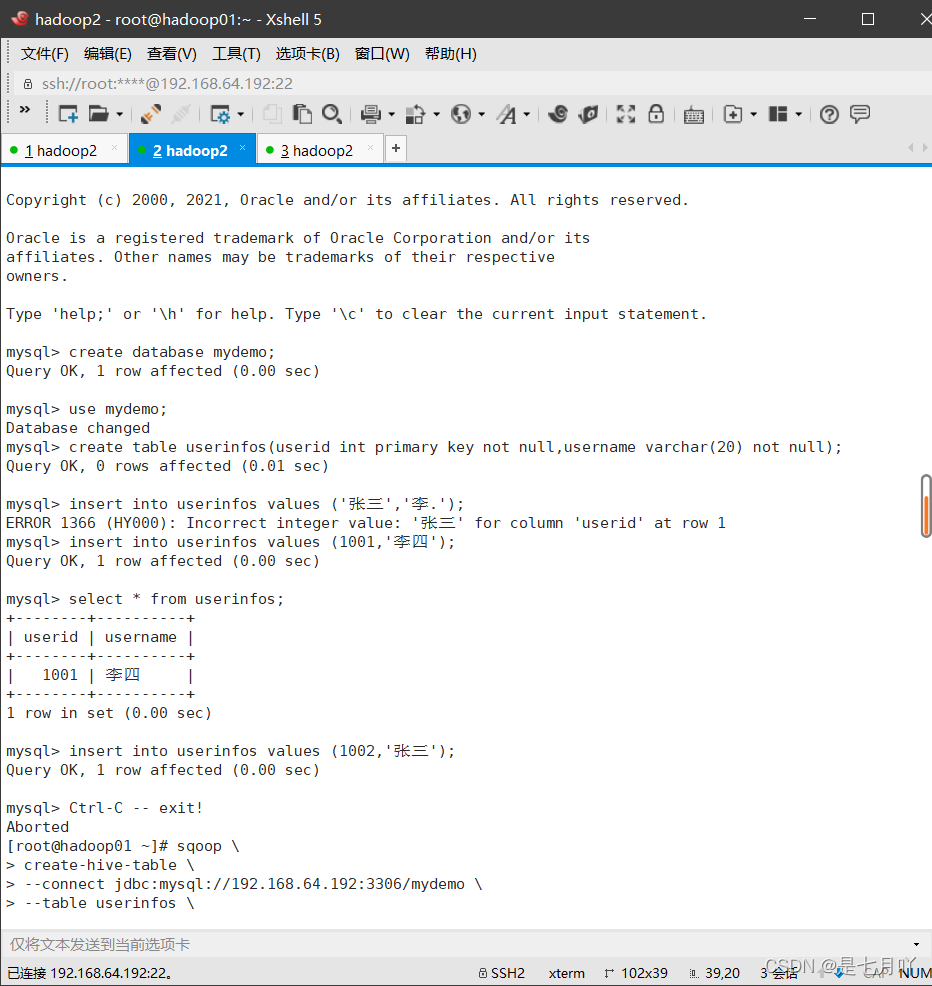Open the 帮助(H) menu
This screenshot has width=932, height=986.
click(x=450, y=54)
